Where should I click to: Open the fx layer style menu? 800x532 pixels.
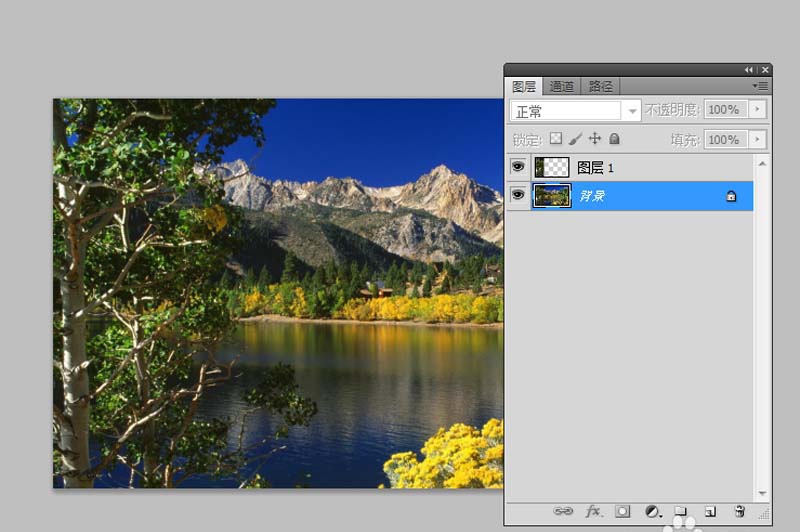click(x=593, y=511)
